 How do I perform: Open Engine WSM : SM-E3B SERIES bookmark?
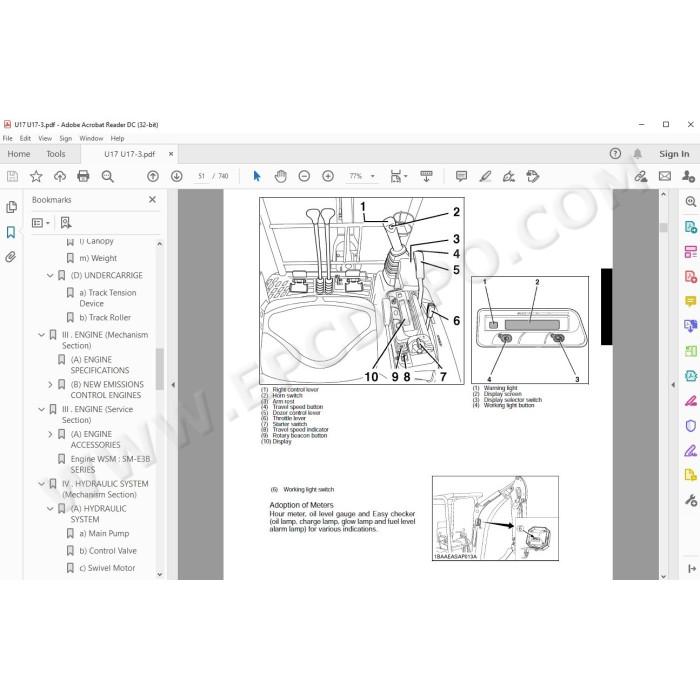110,464
